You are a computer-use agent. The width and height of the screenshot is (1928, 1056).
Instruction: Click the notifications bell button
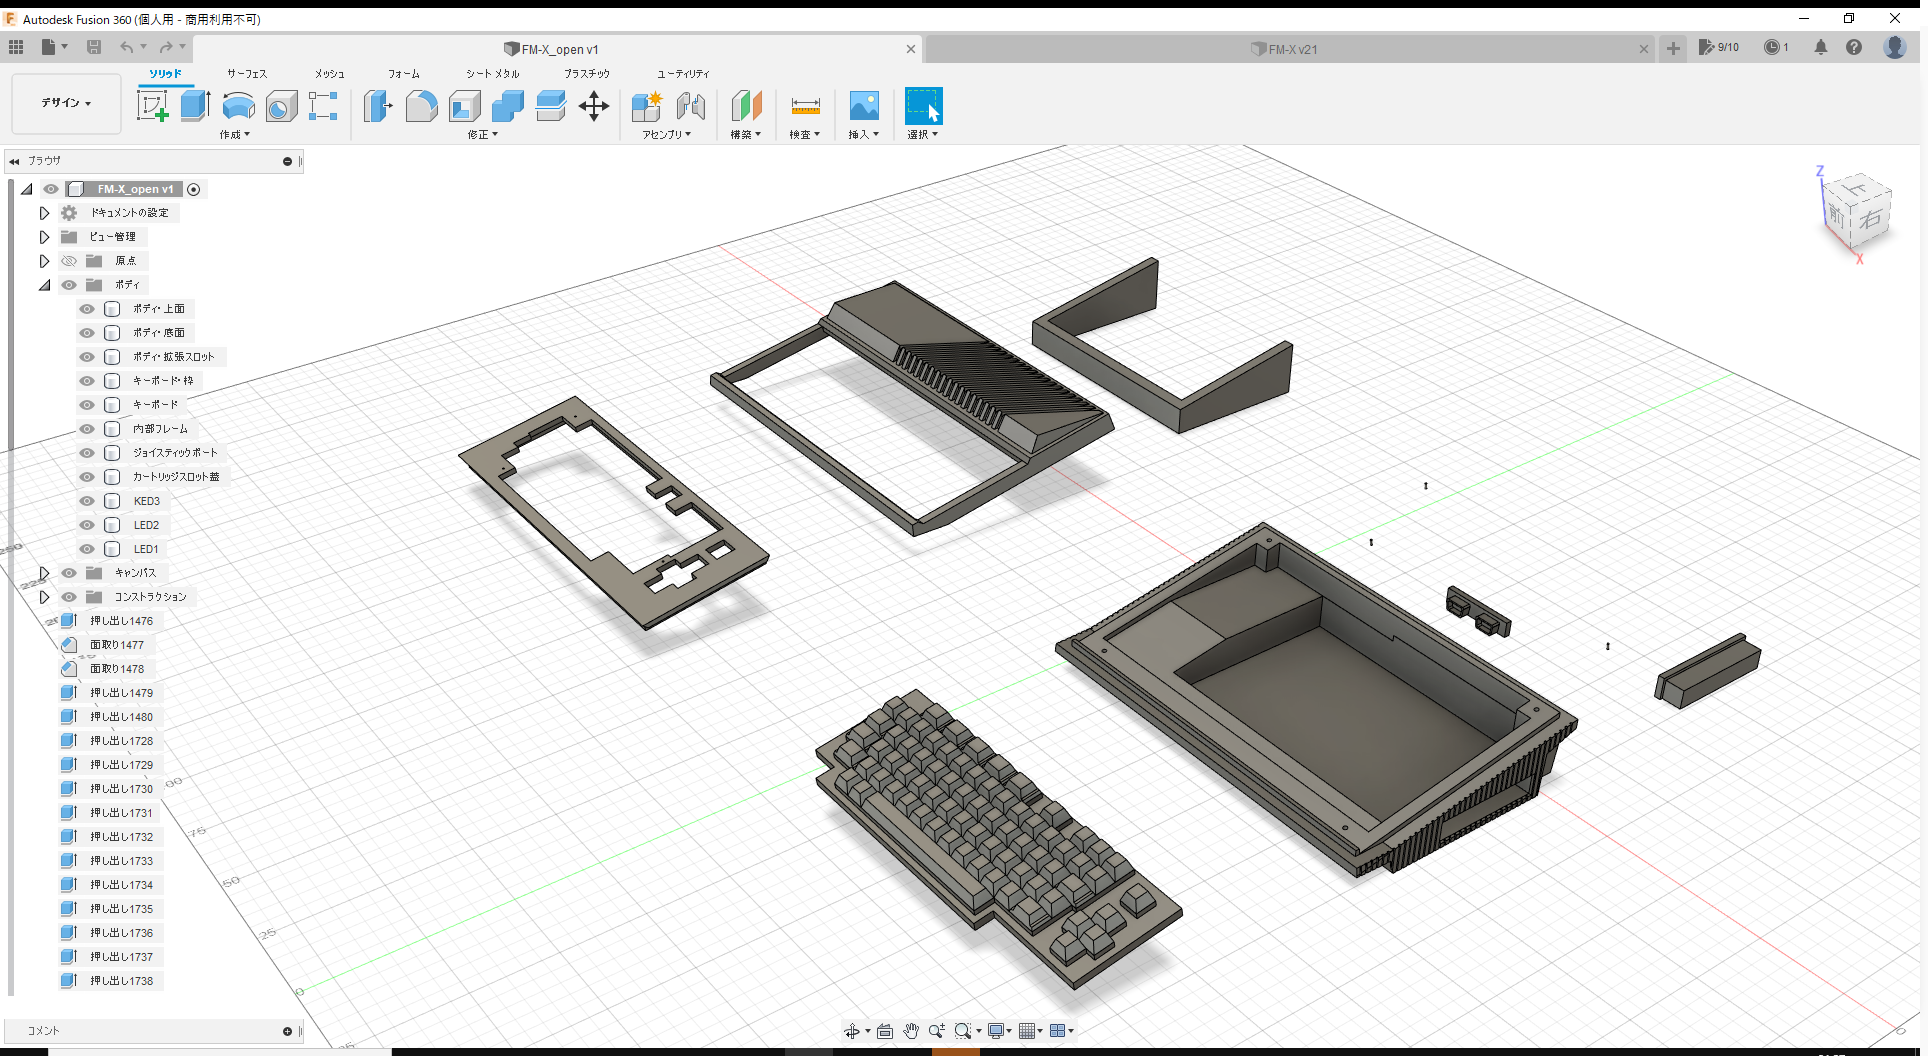point(1821,47)
